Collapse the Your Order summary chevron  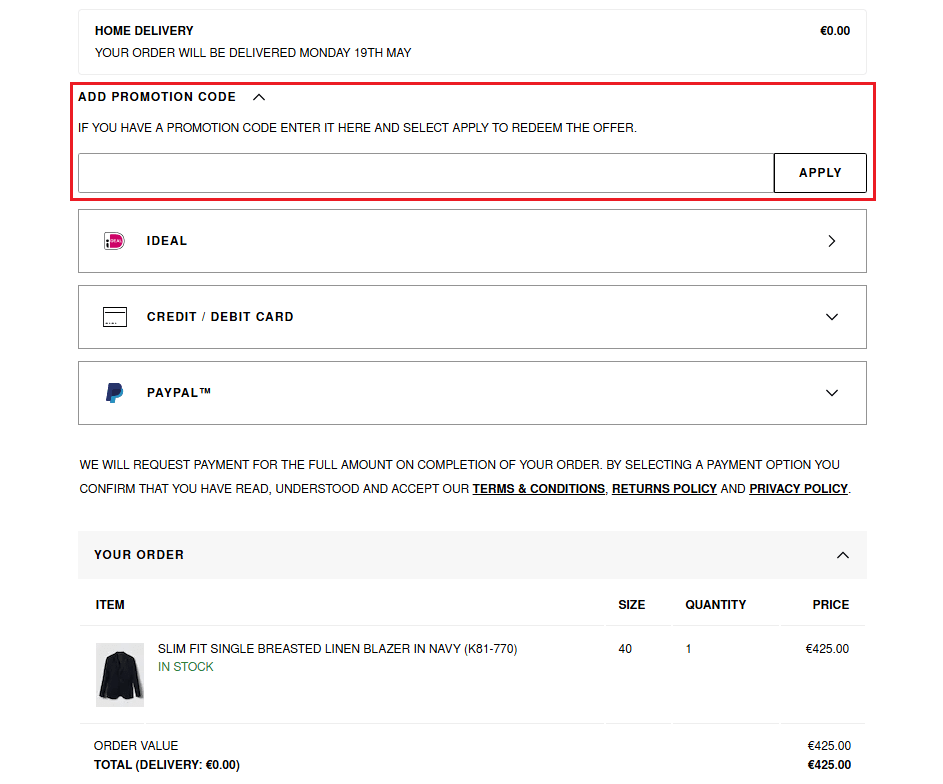pyautogui.click(x=843, y=555)
